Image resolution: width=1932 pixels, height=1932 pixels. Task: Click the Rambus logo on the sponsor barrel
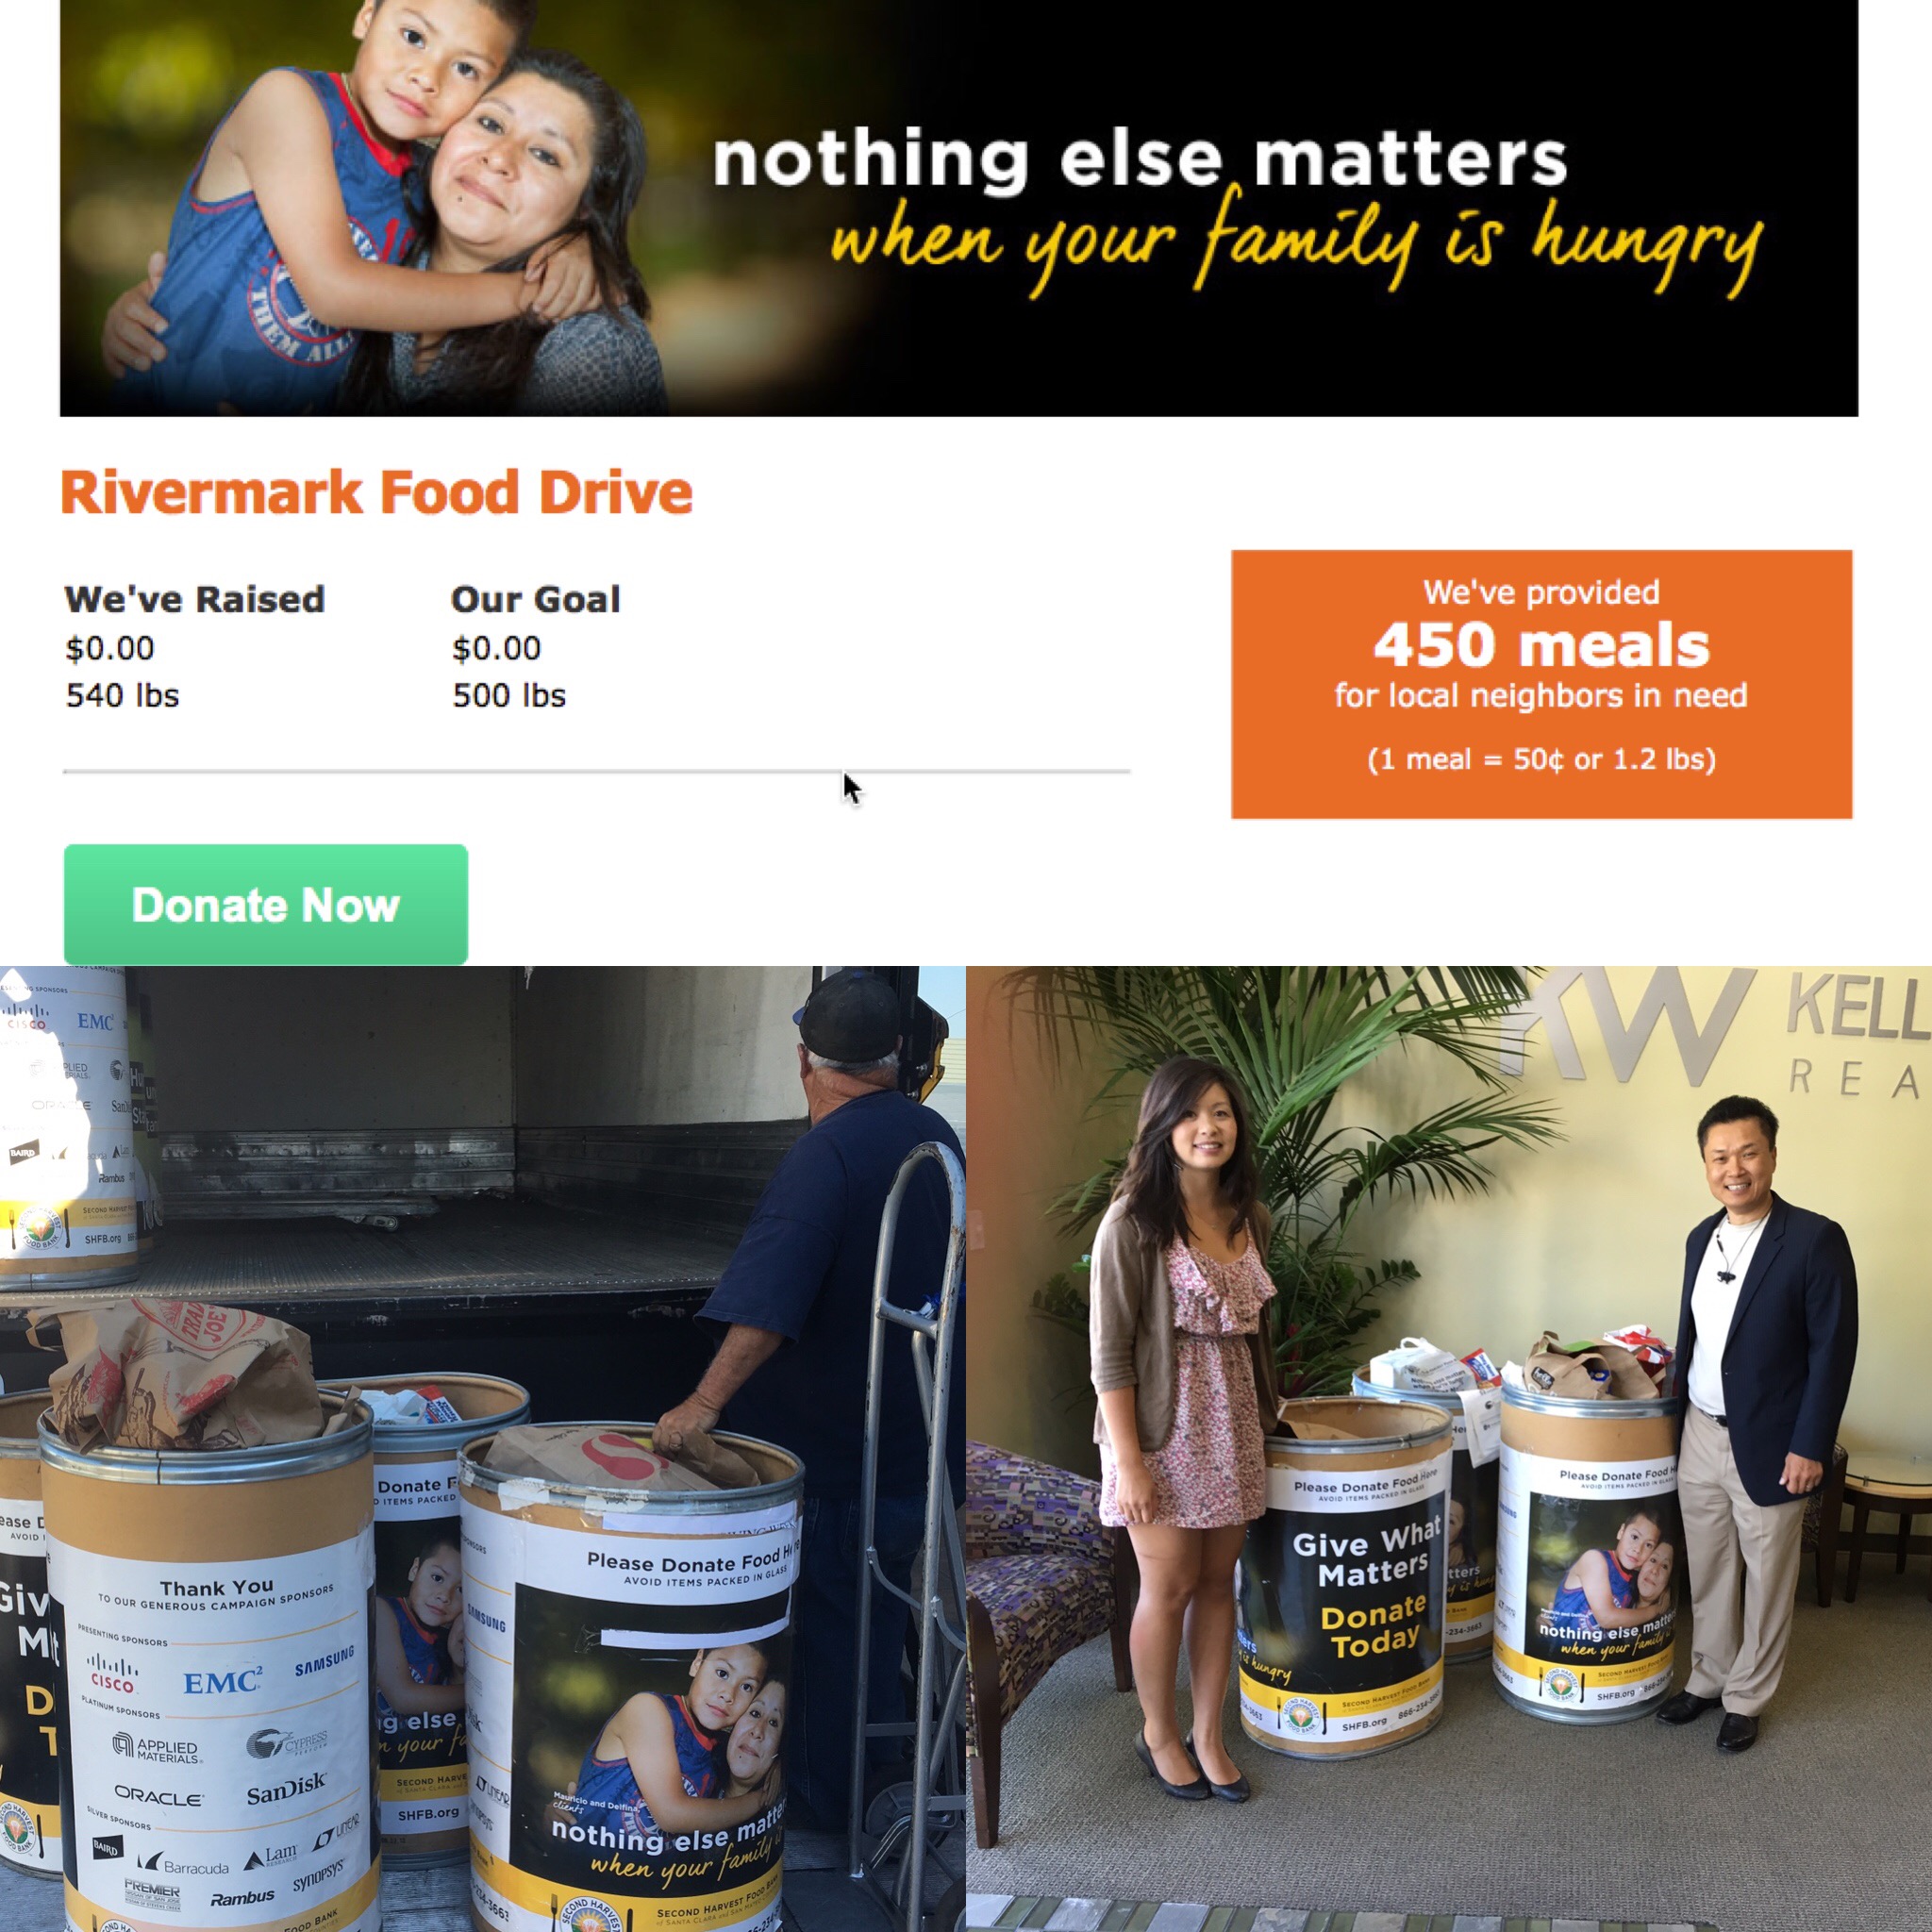(x=242, y=1896)
